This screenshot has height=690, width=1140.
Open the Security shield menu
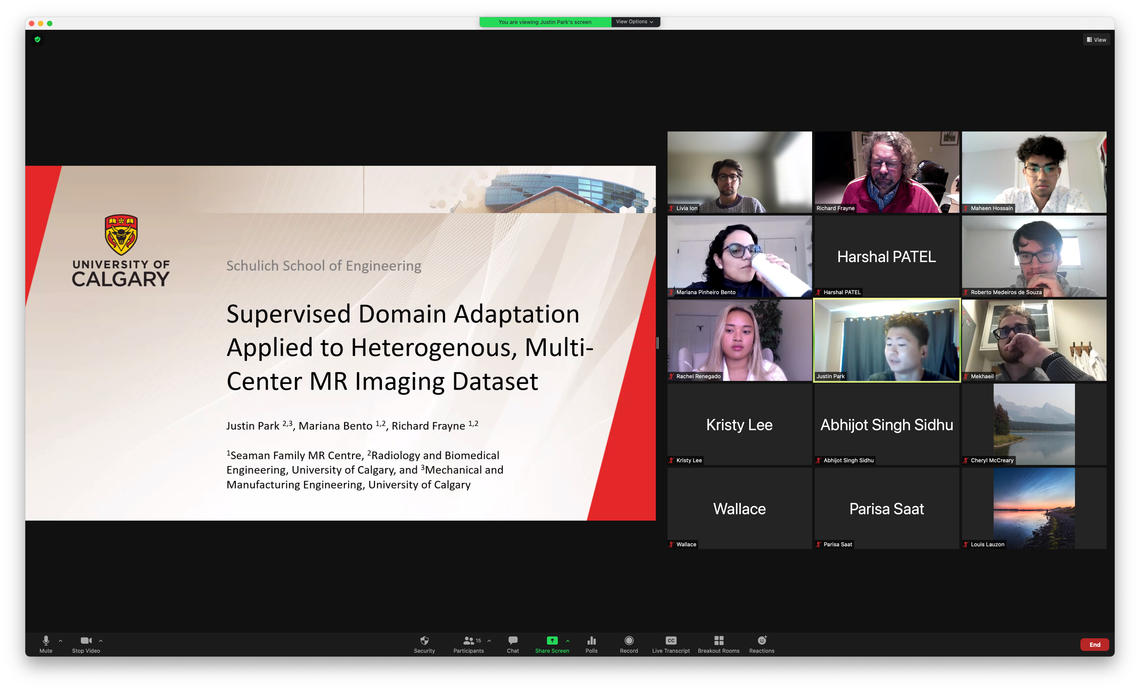click(424, 641)
